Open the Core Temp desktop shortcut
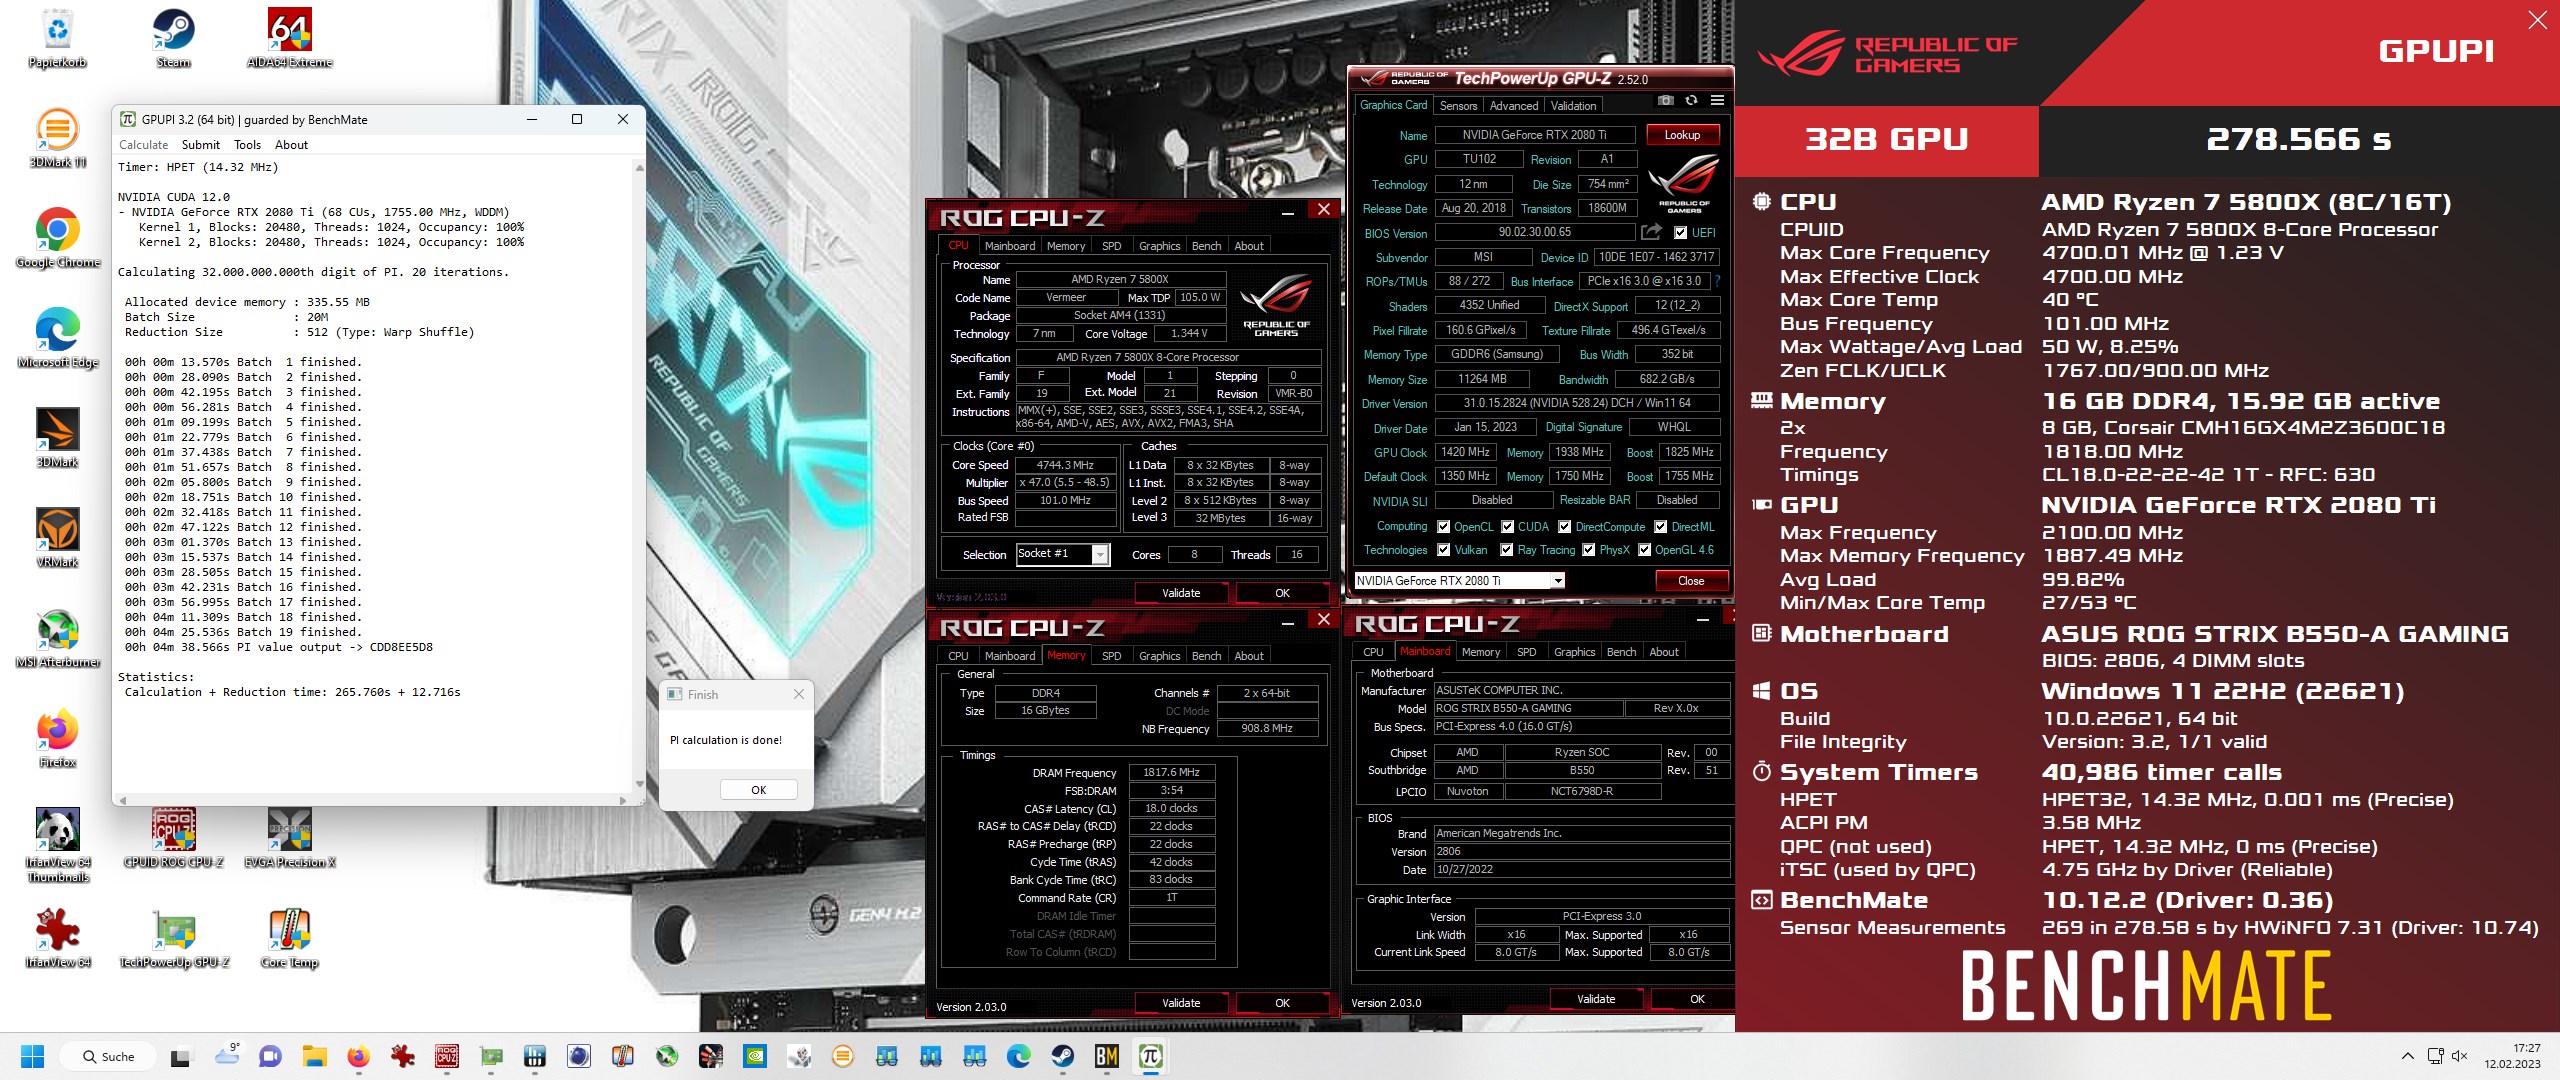2560x1080 pixels. tap(289, 938)
